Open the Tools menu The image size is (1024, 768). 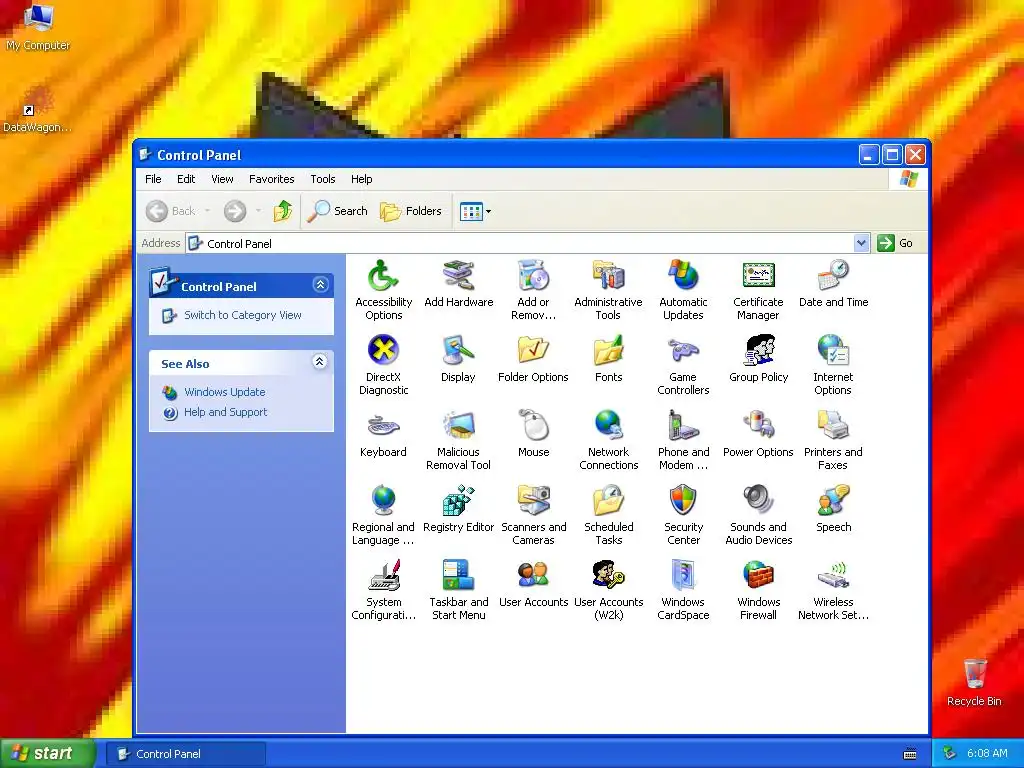(323, 179)
